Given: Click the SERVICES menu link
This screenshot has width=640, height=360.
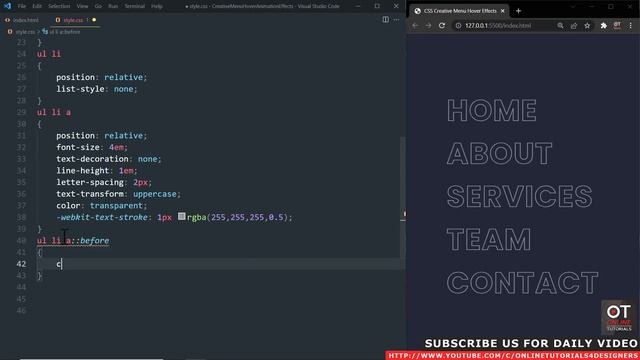Looking at the screenshot, I should click(519, 196).
